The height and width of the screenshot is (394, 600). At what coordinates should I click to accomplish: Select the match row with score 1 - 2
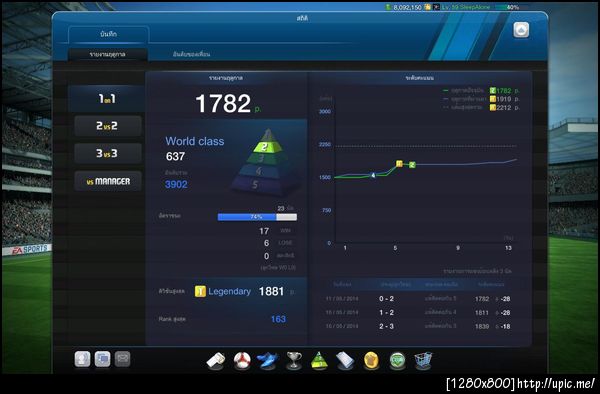tap(419, 313)
